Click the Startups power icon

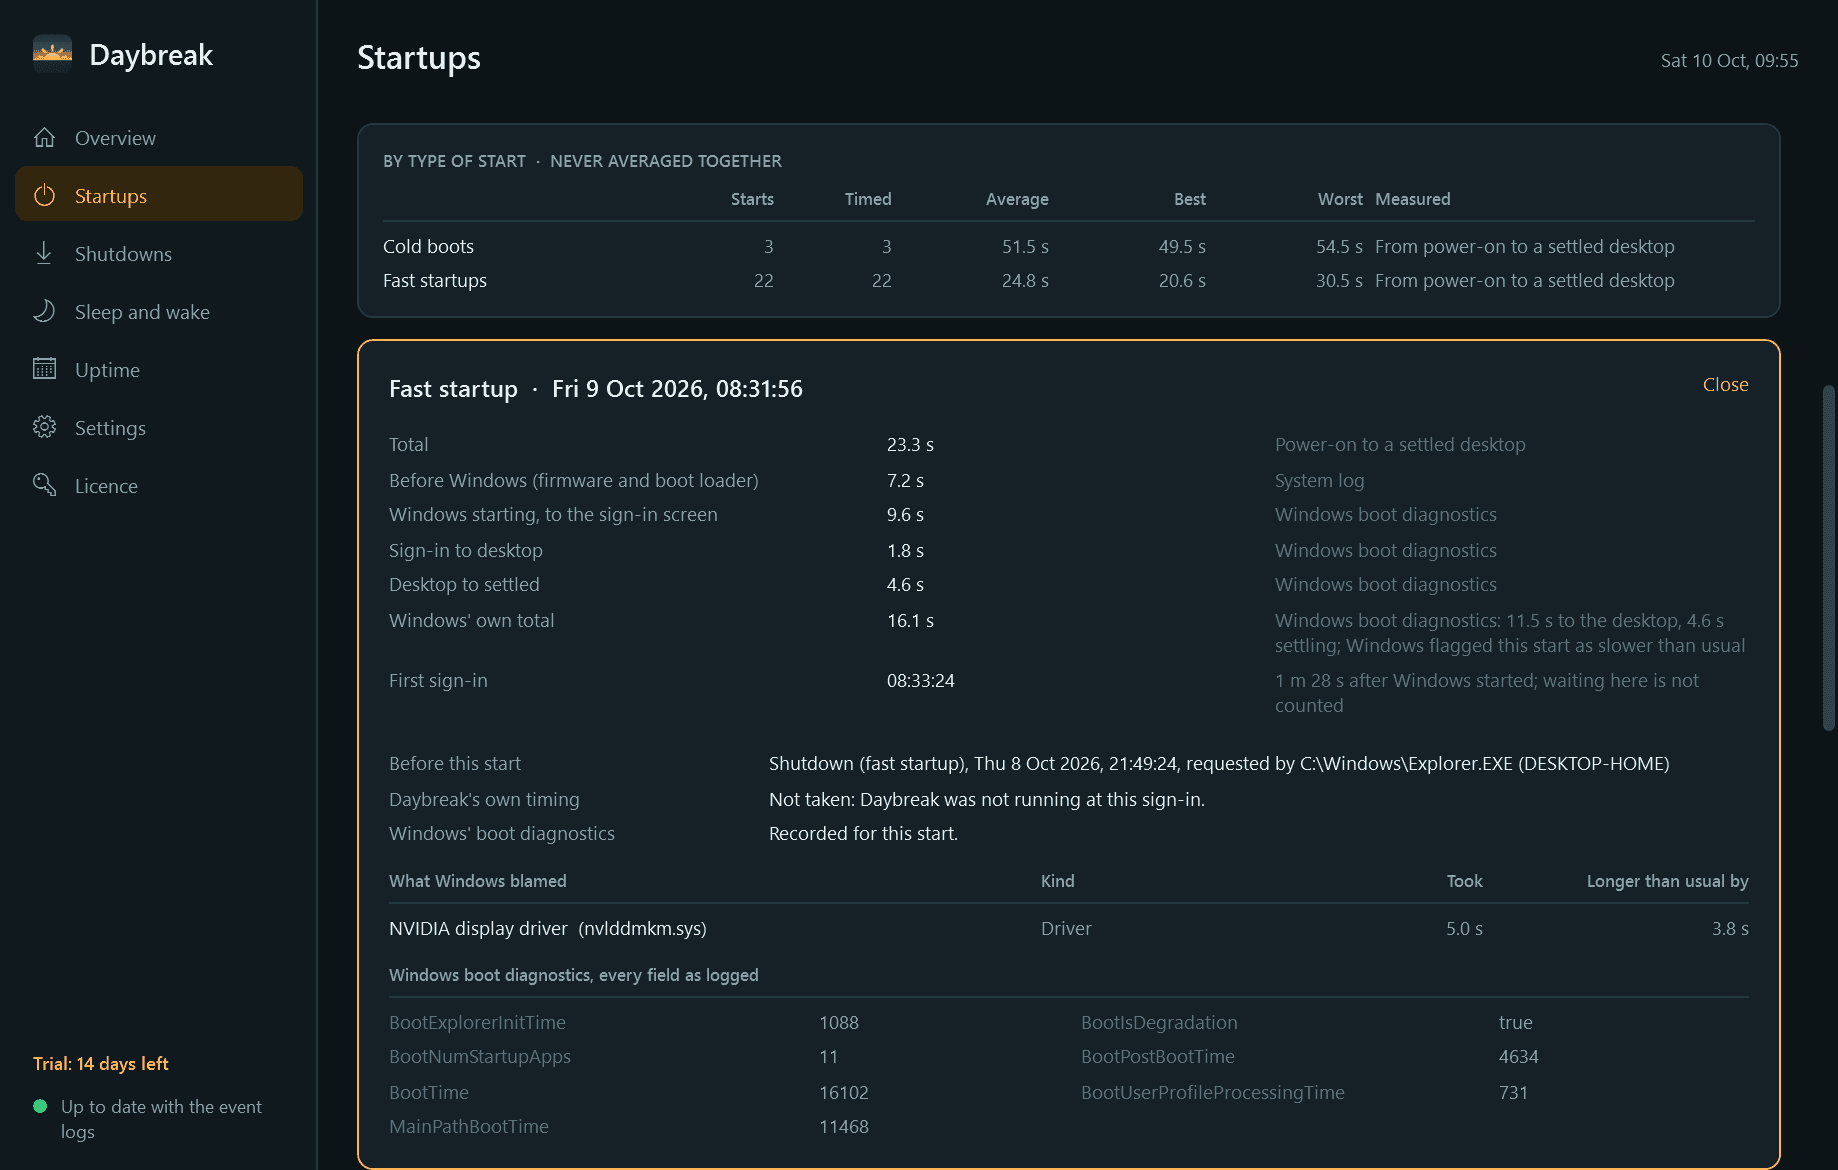tap(44, 195)
